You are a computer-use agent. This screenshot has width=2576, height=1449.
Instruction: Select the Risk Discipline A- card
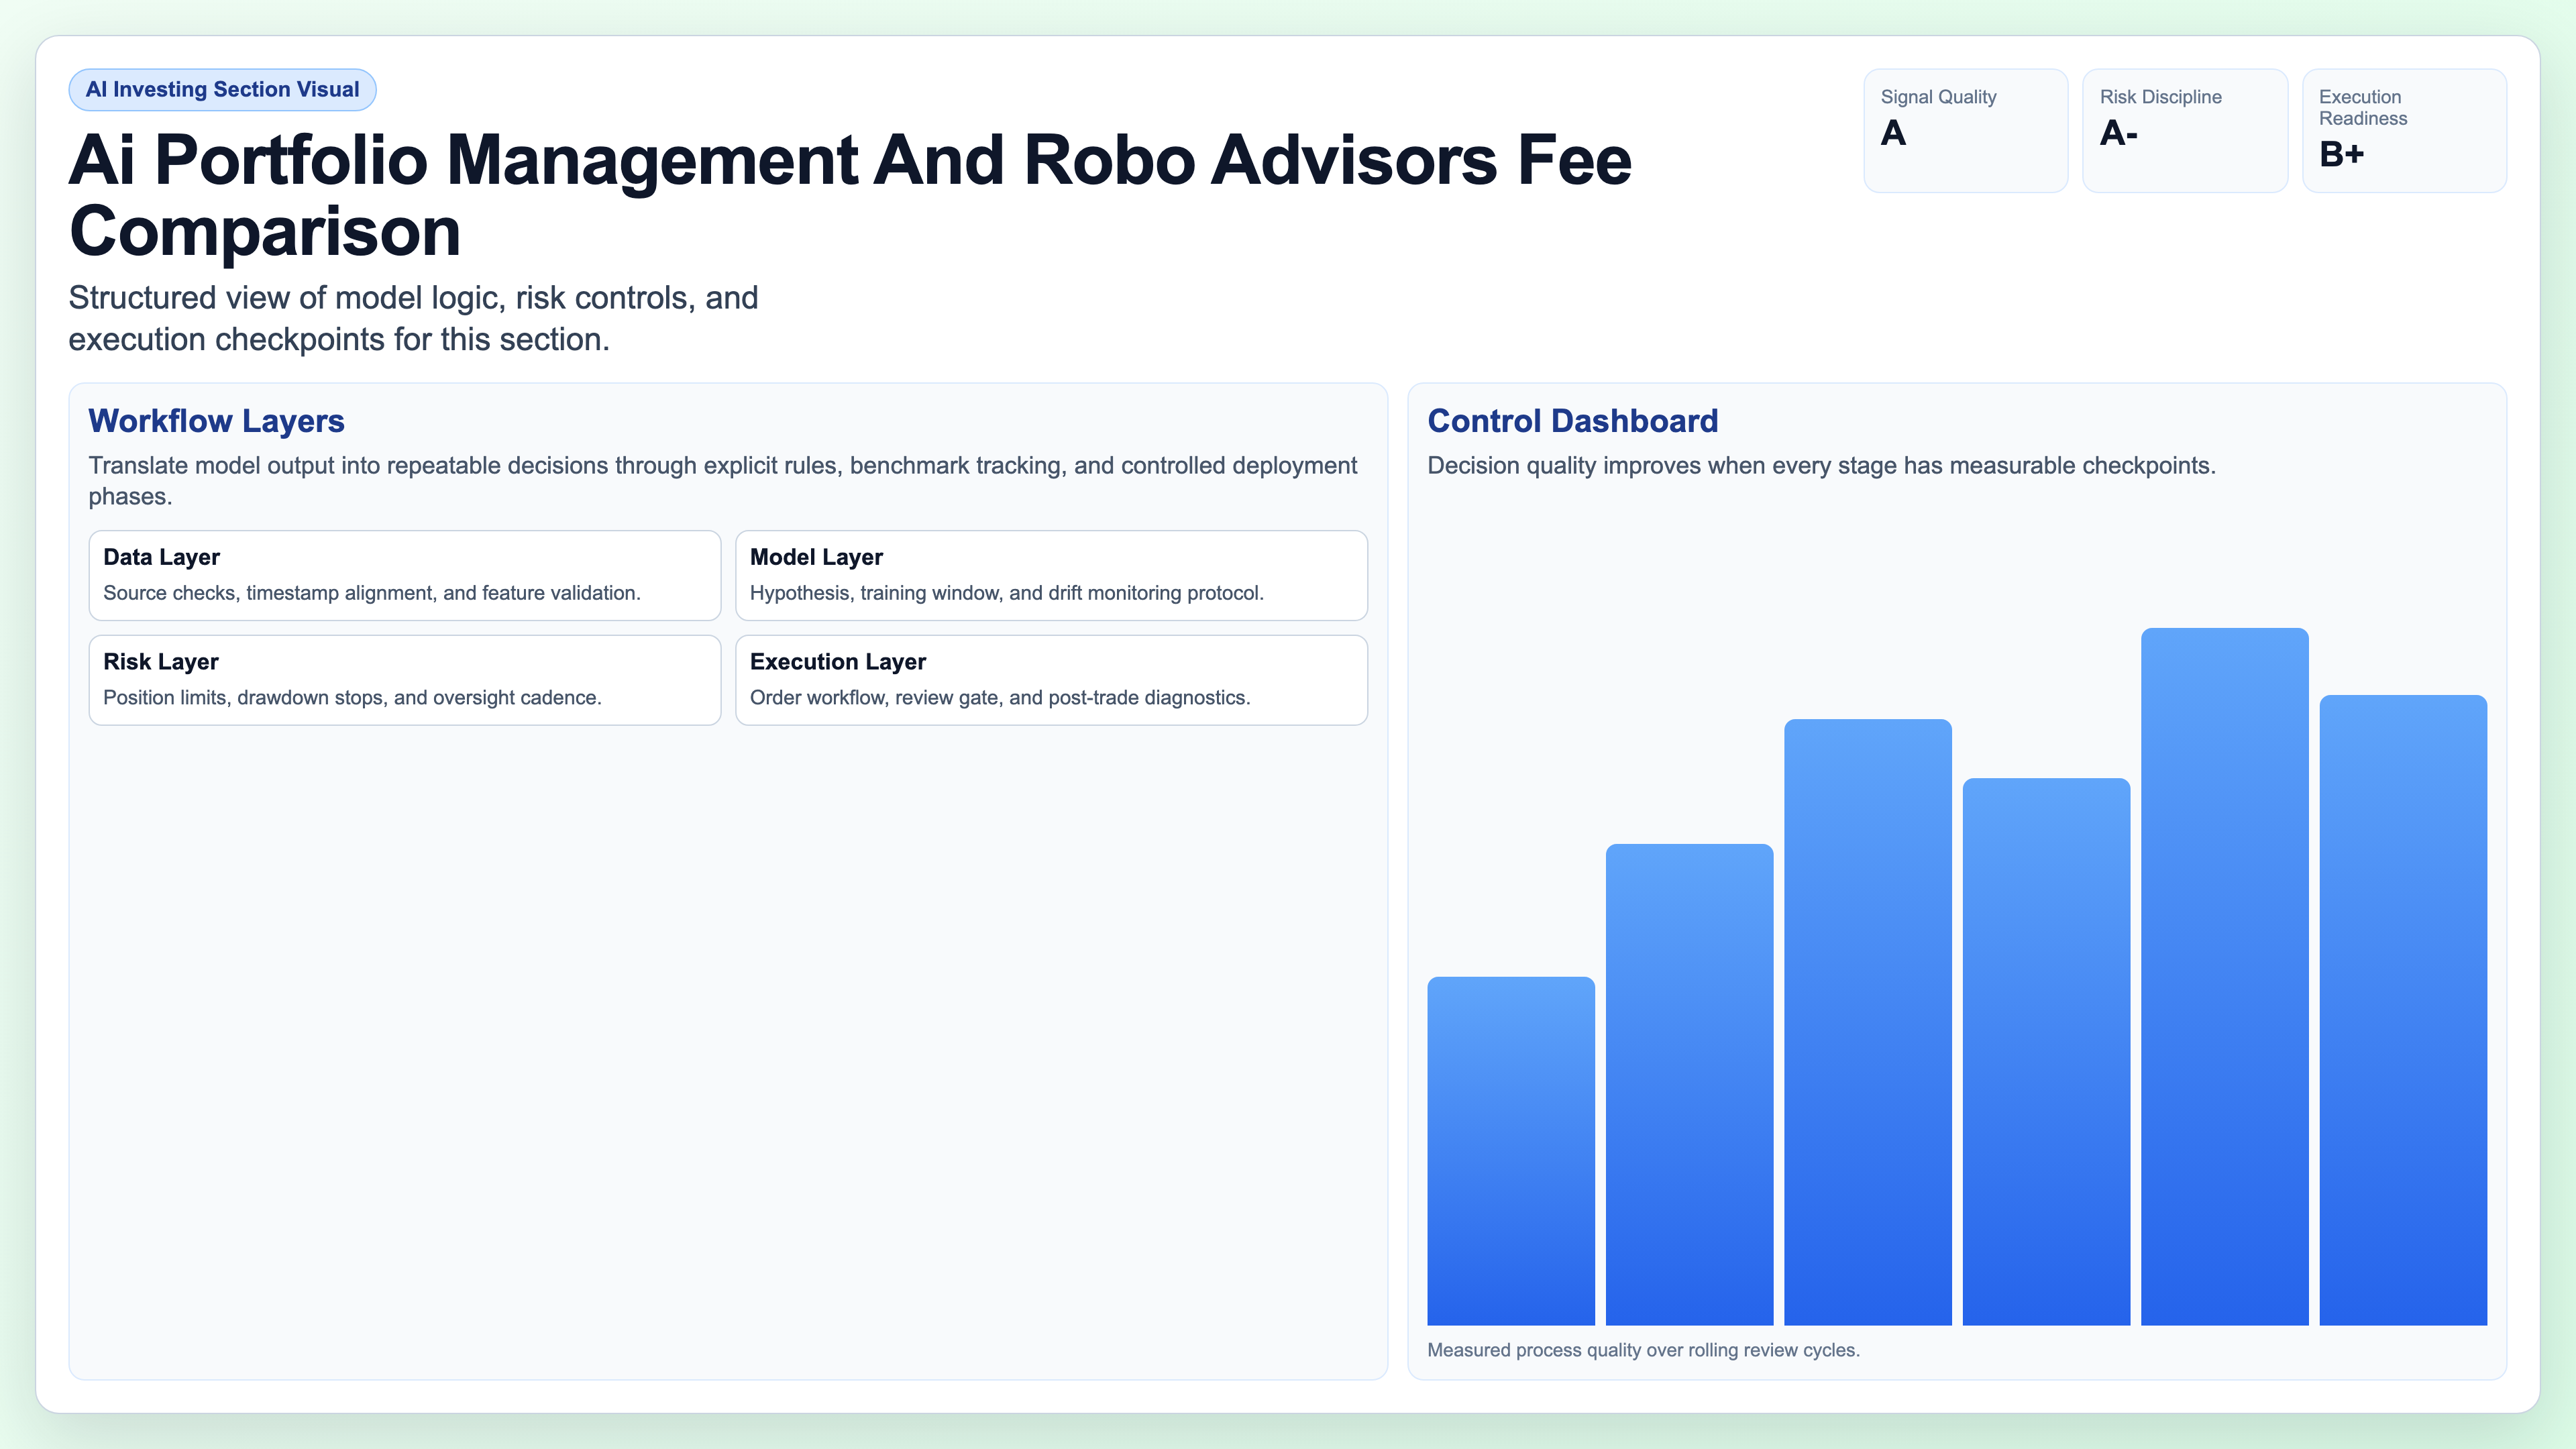click(x=2185, y=130)
